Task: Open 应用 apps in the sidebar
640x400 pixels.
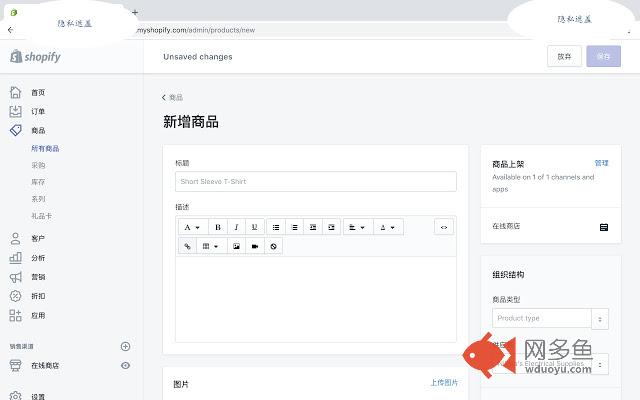Action: pos(38,316)
